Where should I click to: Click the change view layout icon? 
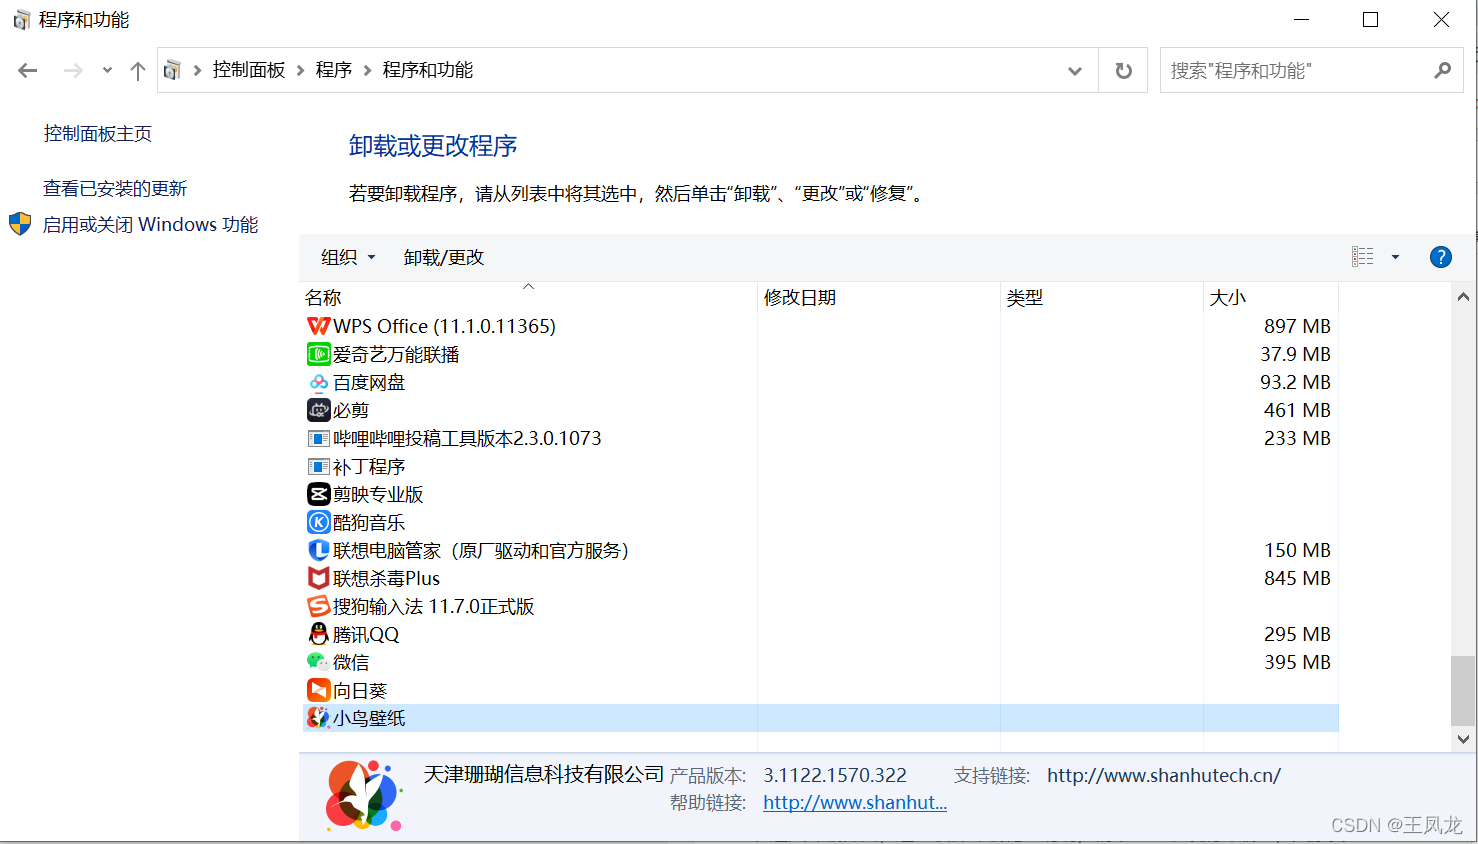[x=1362, y=257]
